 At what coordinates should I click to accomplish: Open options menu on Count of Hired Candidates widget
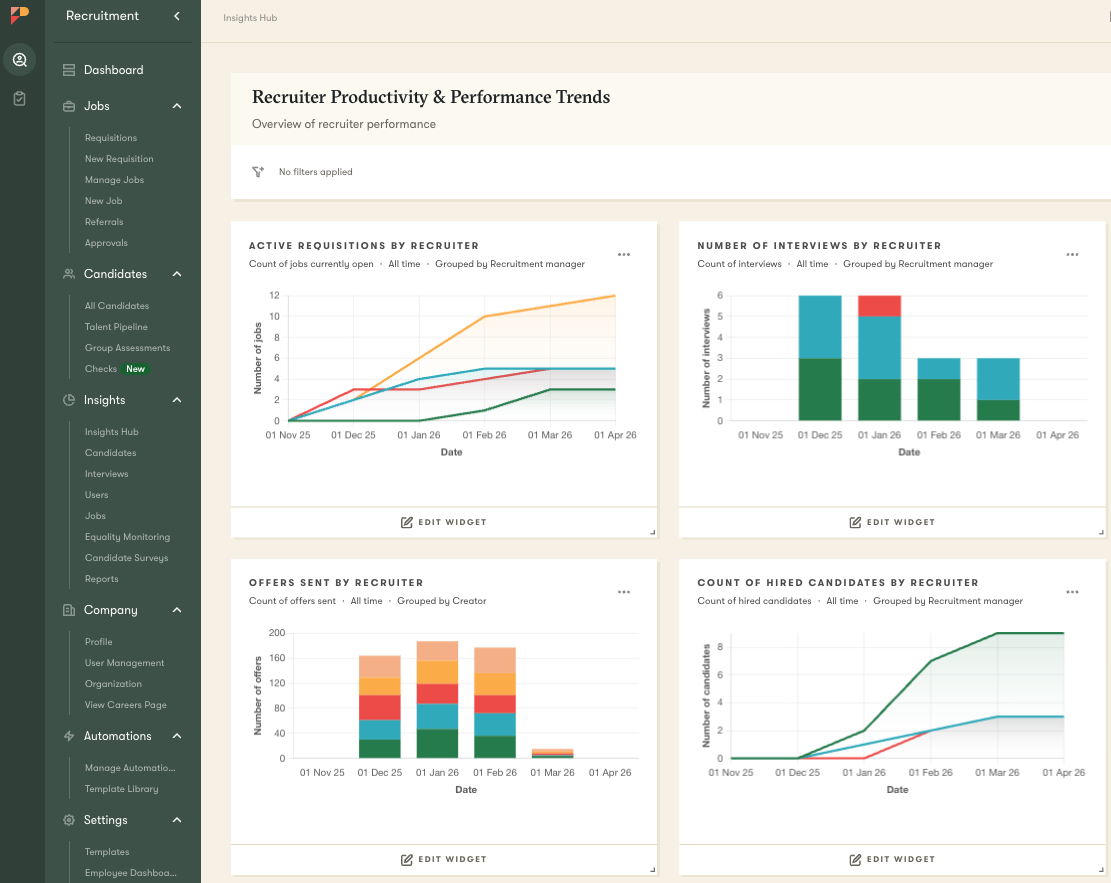[1072, 591]
